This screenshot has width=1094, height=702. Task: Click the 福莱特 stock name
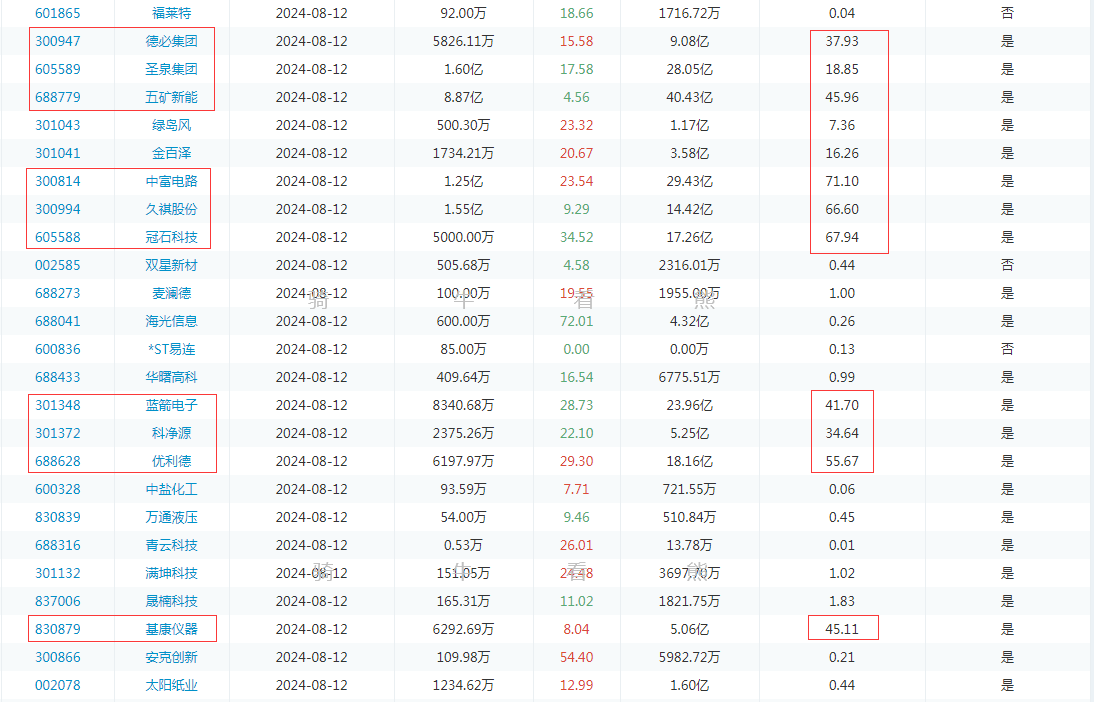(172, 13)
